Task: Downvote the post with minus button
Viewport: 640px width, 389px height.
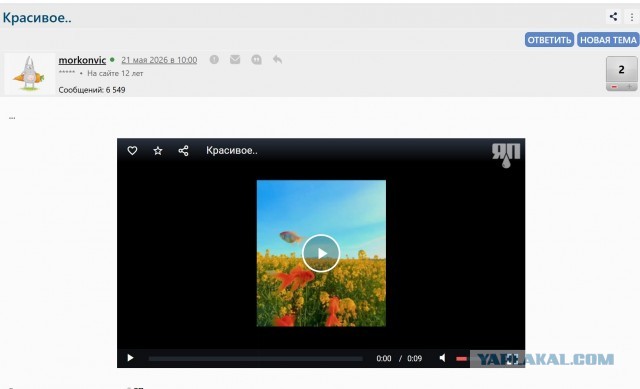Action: click(x=614, y=87)
